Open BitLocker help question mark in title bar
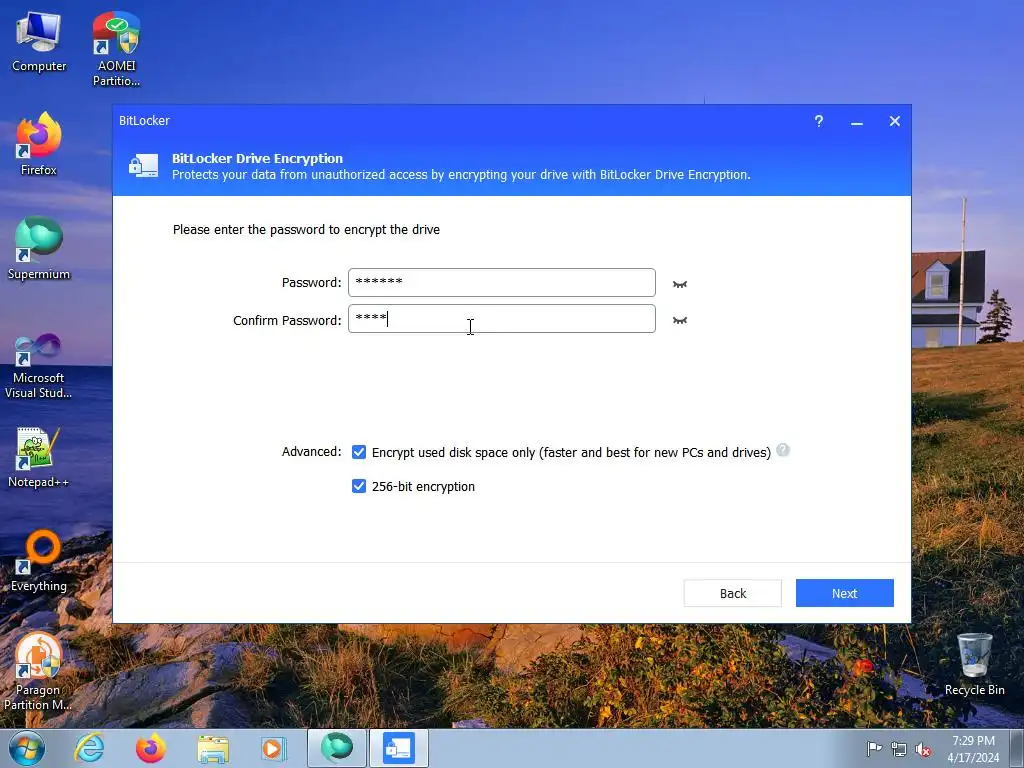This screenshot has height=768, width=1024. click(818, 121)
